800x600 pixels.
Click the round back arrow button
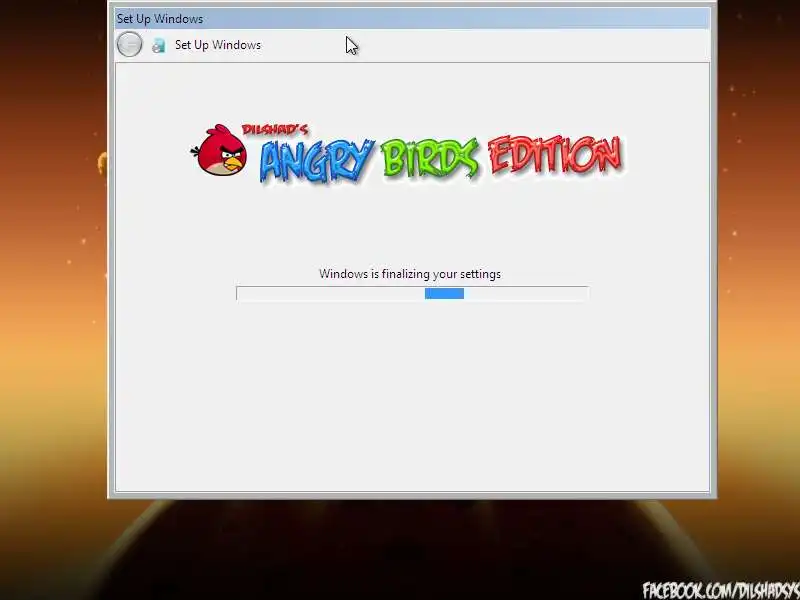(x=130, y=44)
